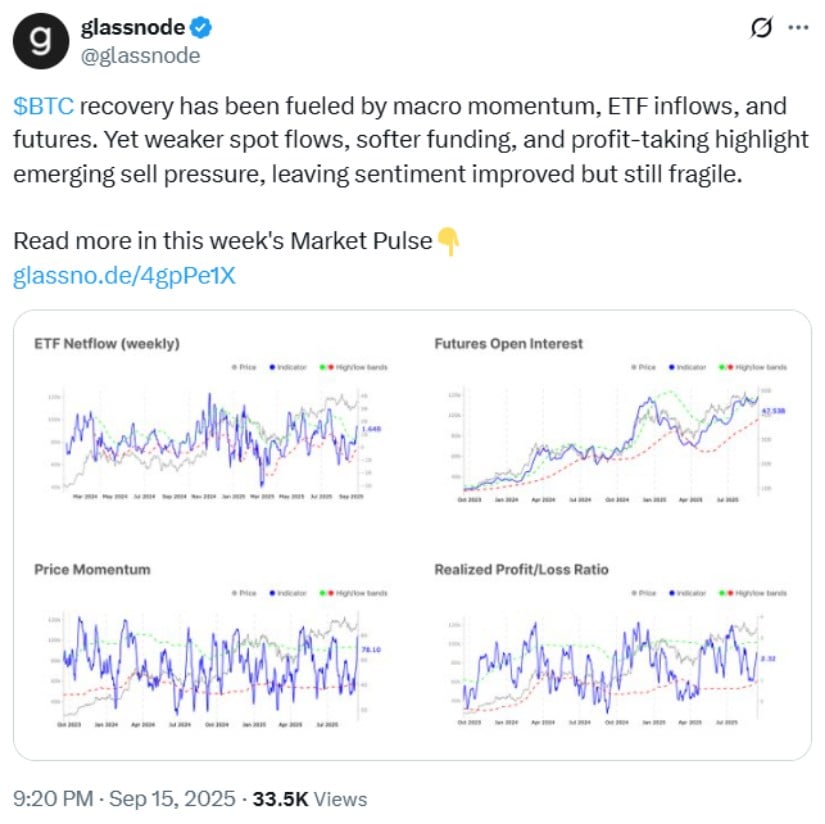This screenshot has width=825, height=824.
Task: Open the three-dot more options menu
Action: pyautogui.click(x=798, y=27)
